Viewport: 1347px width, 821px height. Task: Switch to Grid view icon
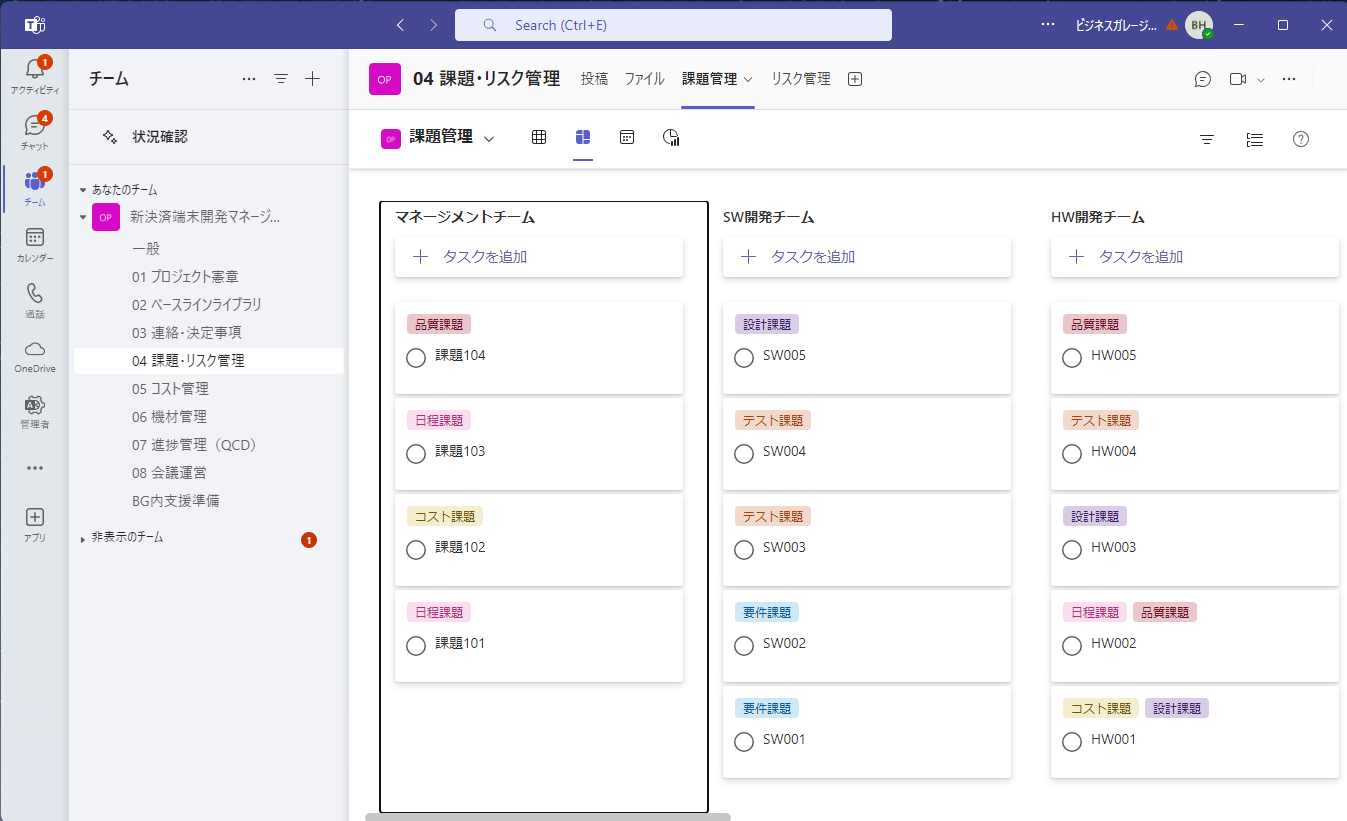click(x=539, y=138)
